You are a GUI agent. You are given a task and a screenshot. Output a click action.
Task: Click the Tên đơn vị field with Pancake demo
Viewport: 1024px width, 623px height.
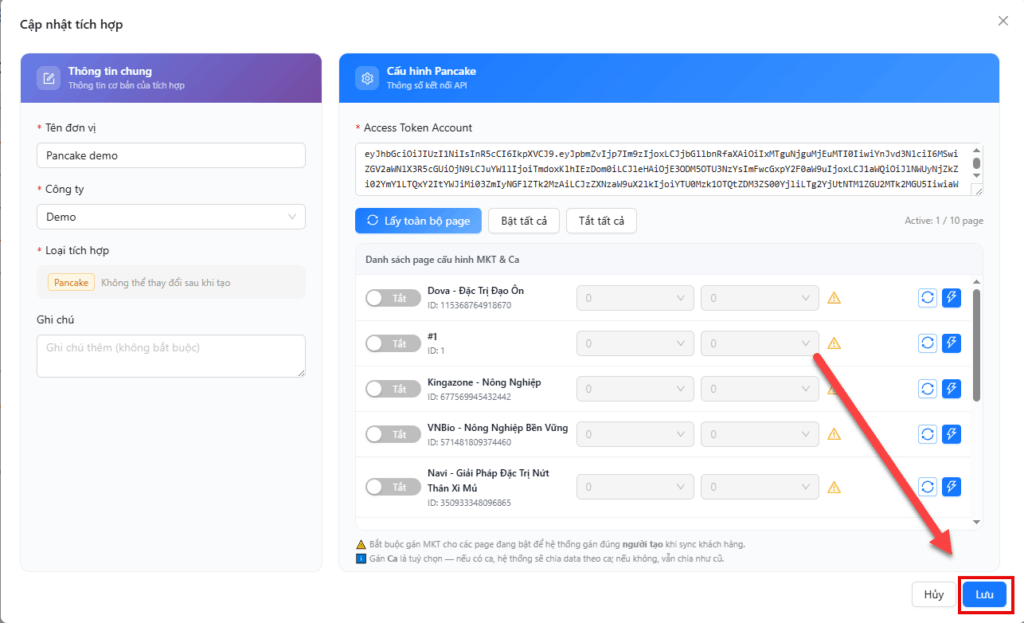click(x=171, y=155)
